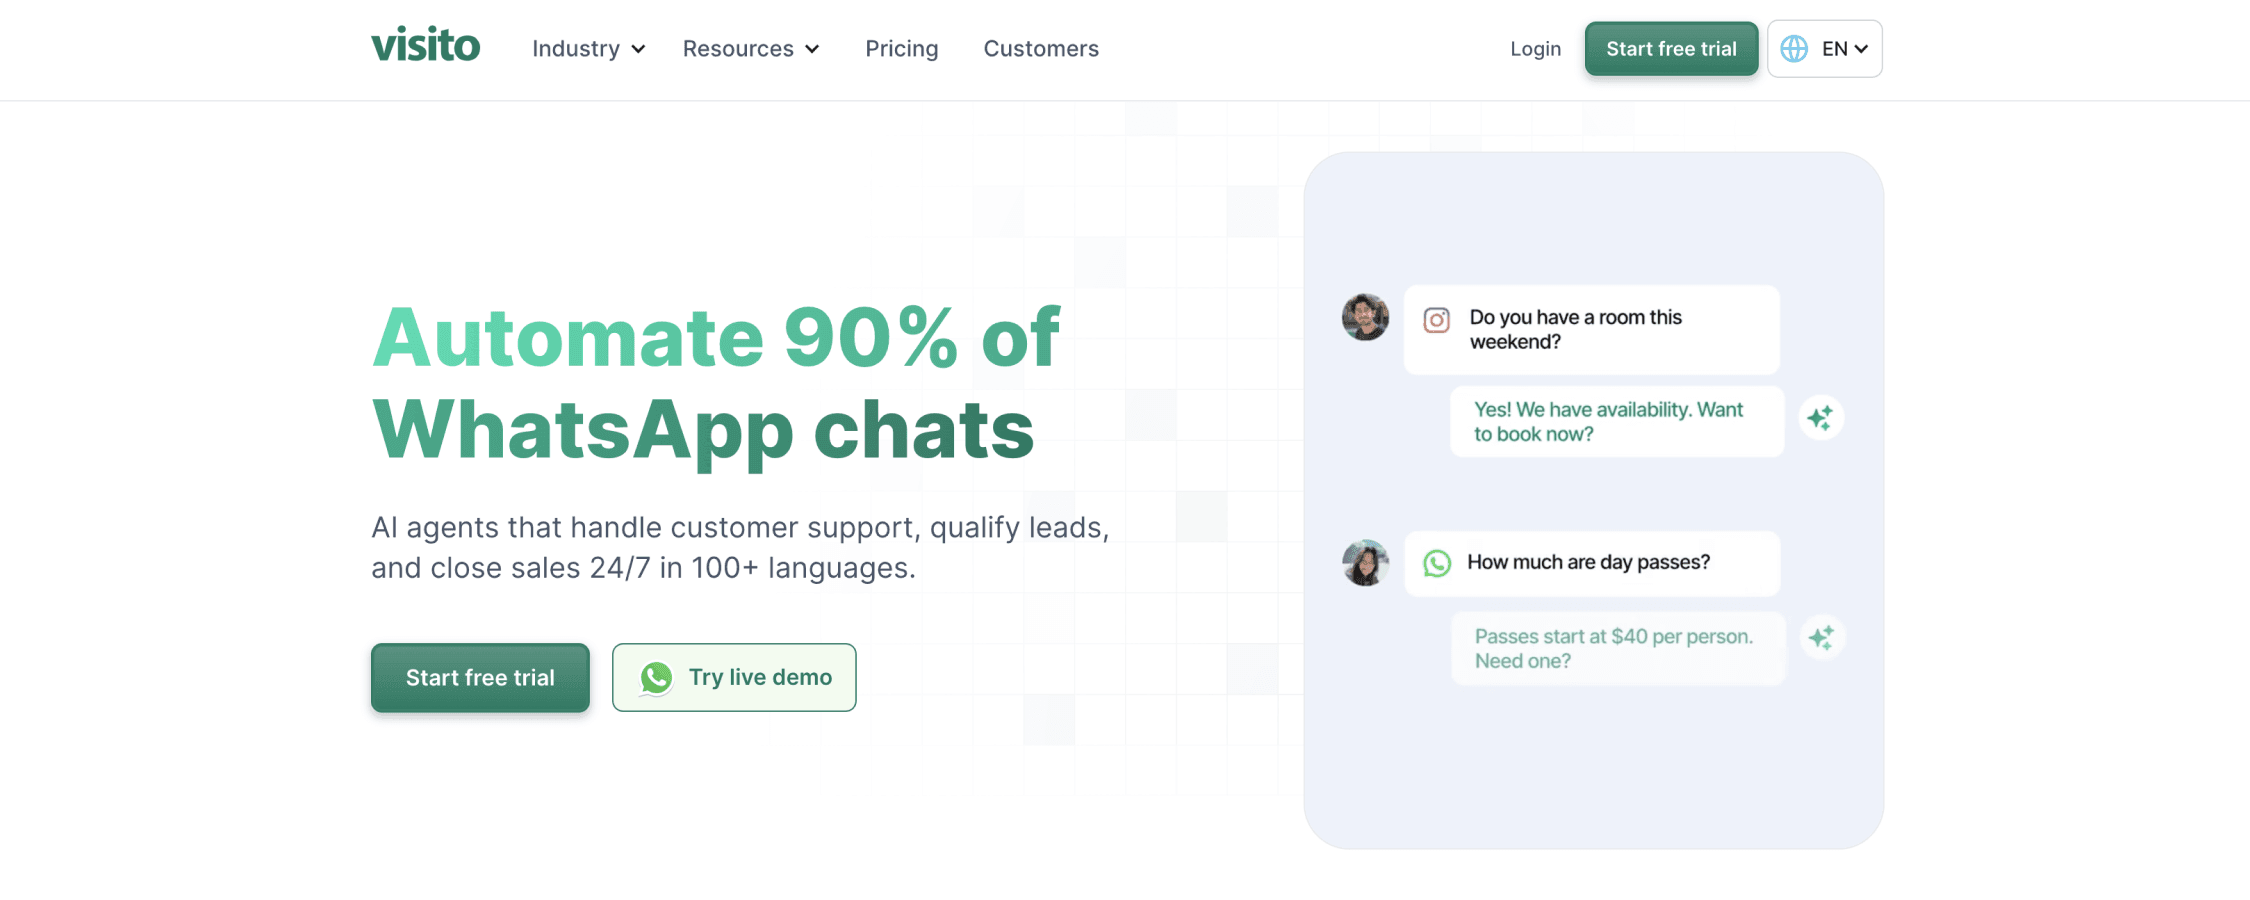Click the man's avatar in first chat
Viewport: 2250px width, 900px height.
pyautogui.click(x=1365, y=318)
